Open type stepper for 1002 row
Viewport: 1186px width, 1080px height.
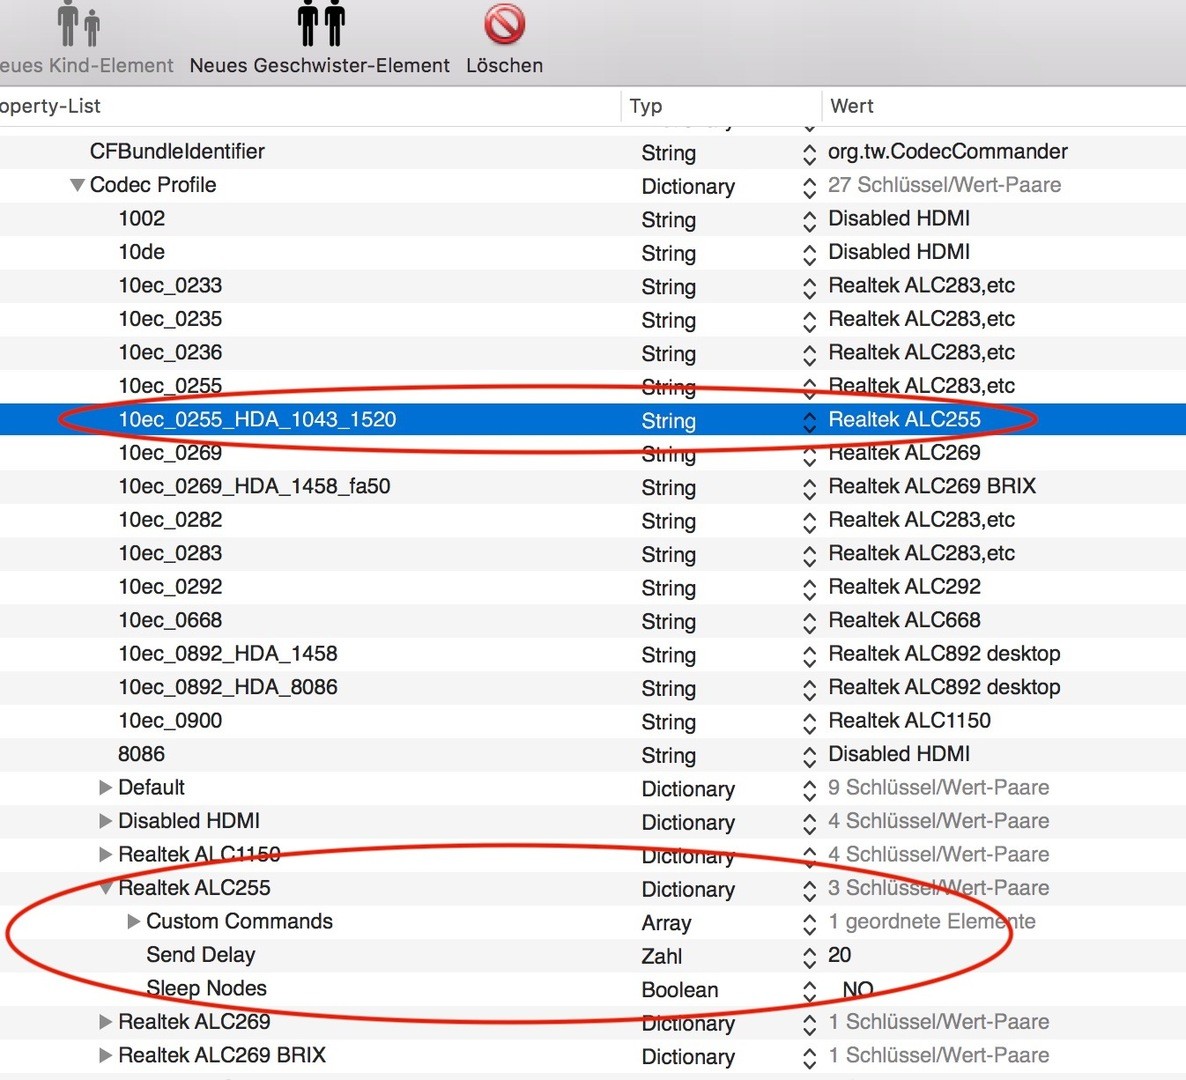coord(809,221)
